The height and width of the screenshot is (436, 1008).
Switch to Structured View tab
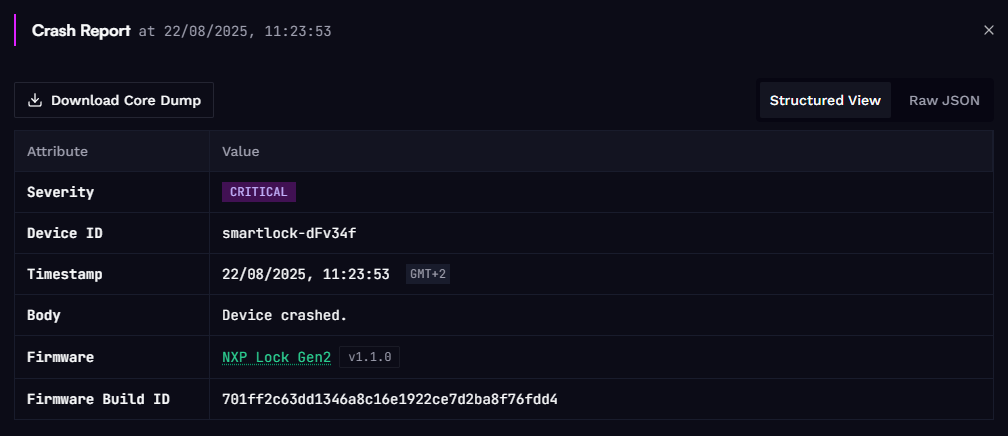coord(825,100)
